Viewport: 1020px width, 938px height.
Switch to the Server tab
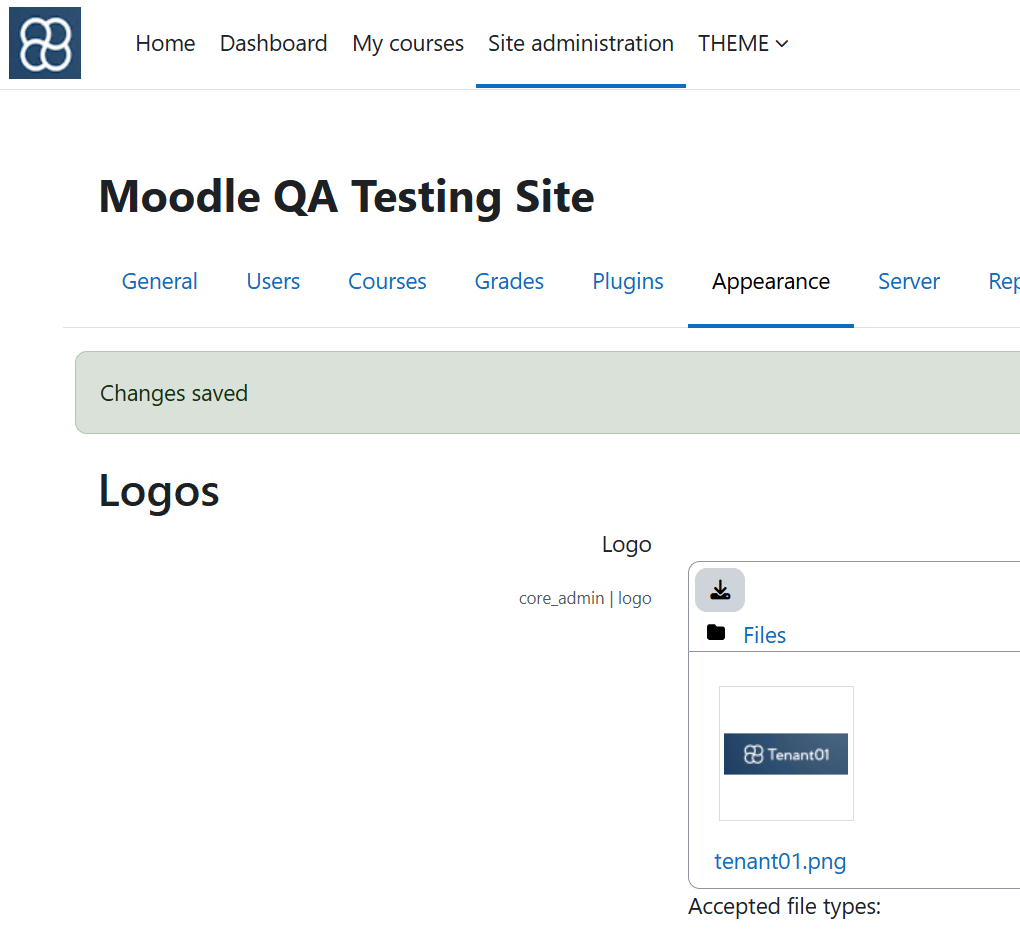coord(909,282)
